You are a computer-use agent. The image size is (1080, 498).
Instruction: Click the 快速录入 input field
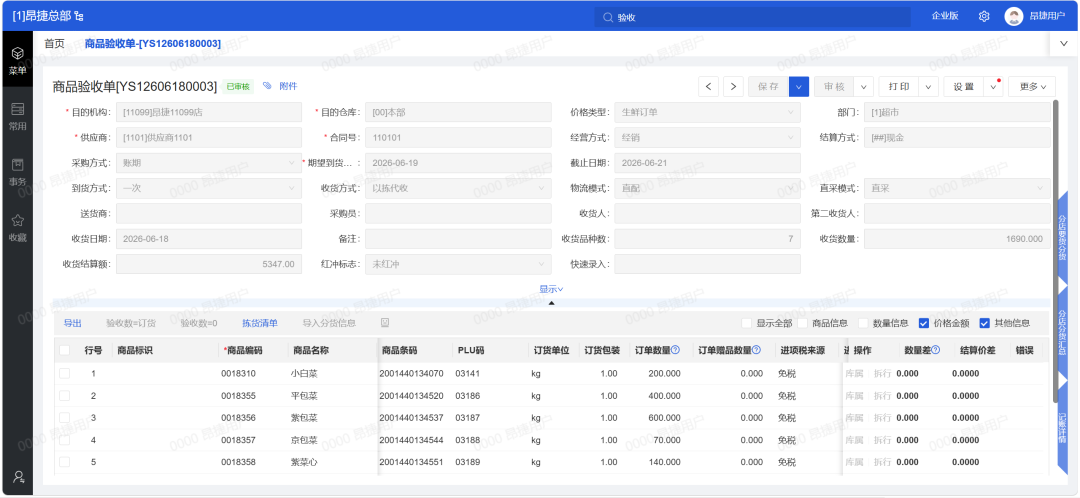point(707,264)
